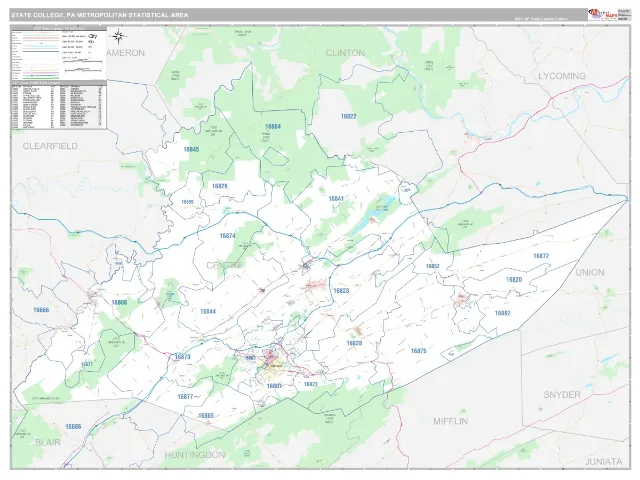Select the UNION county label
Image resolution: width=640 pixels, height=480 pixels.
(590, 272)
